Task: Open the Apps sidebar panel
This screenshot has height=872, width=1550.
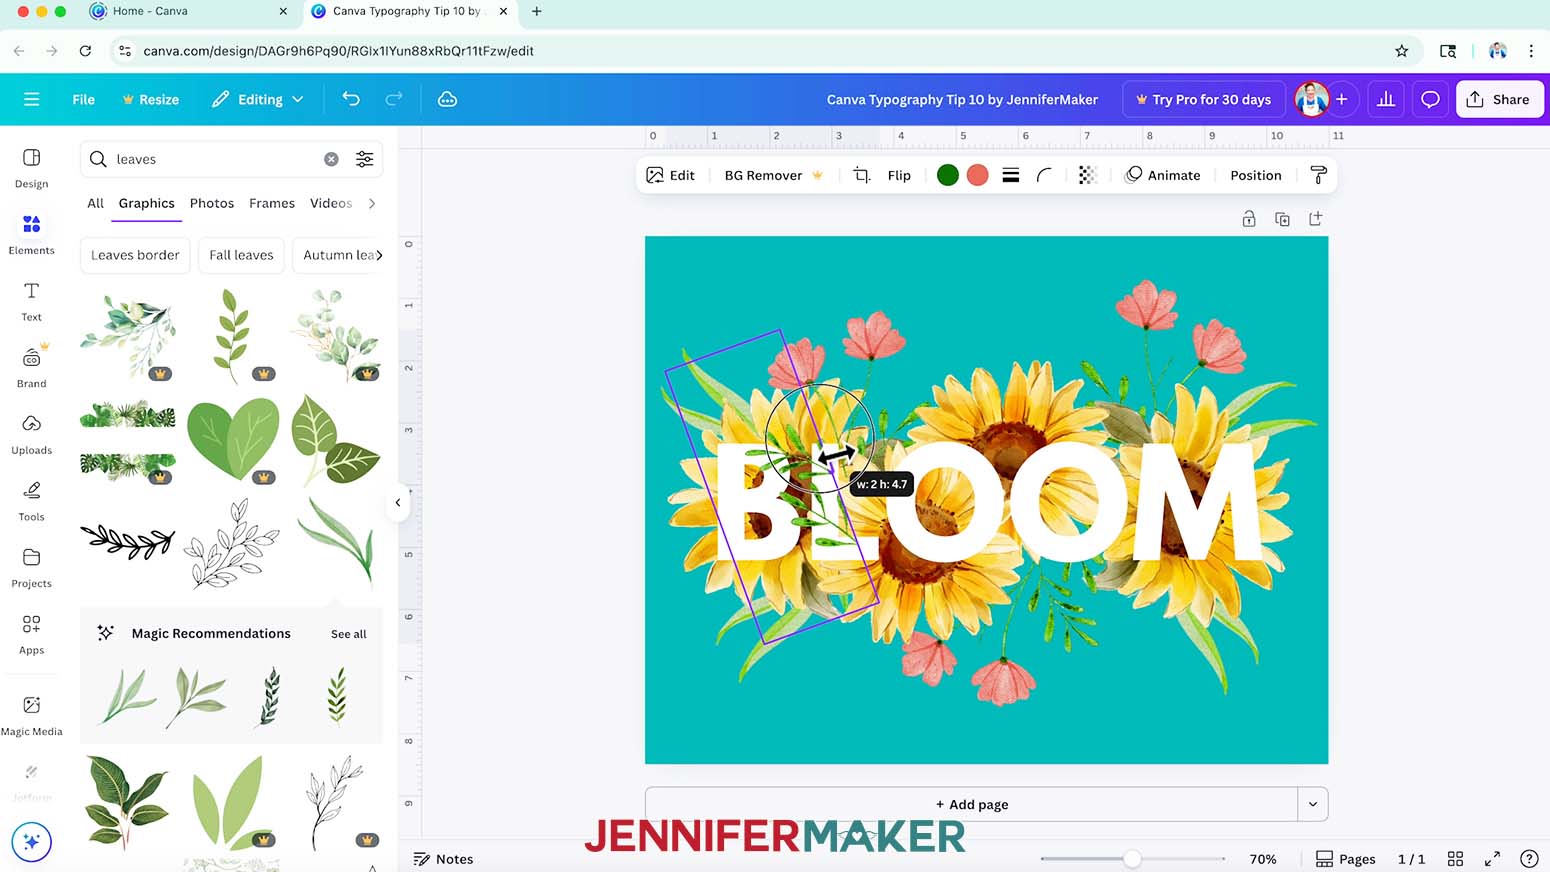Action: (31, 635)
